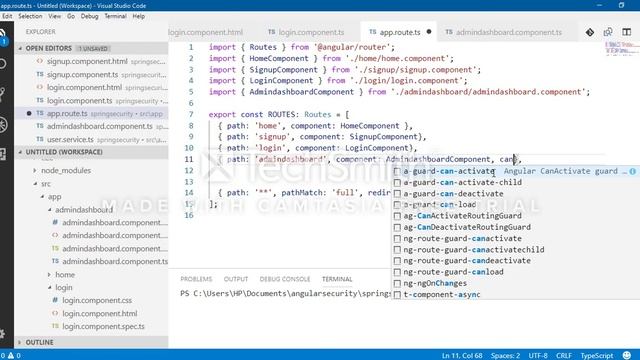Open the Edit menu
640x360 pixels.
coord(7,16)
